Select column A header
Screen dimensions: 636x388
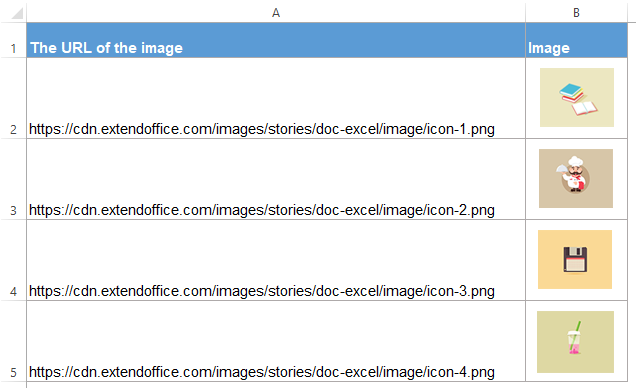tap(276, 13)
